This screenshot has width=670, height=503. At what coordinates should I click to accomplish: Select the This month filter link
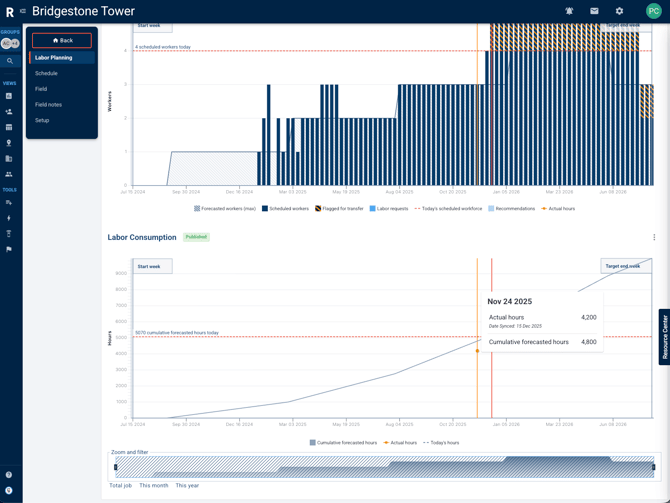(x=154, y=486)
